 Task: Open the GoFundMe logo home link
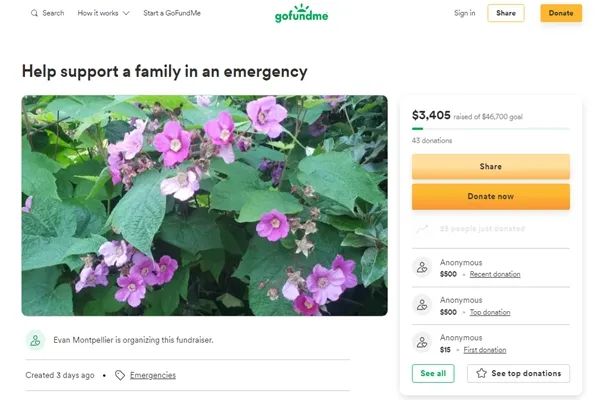[x=302, y=14]
